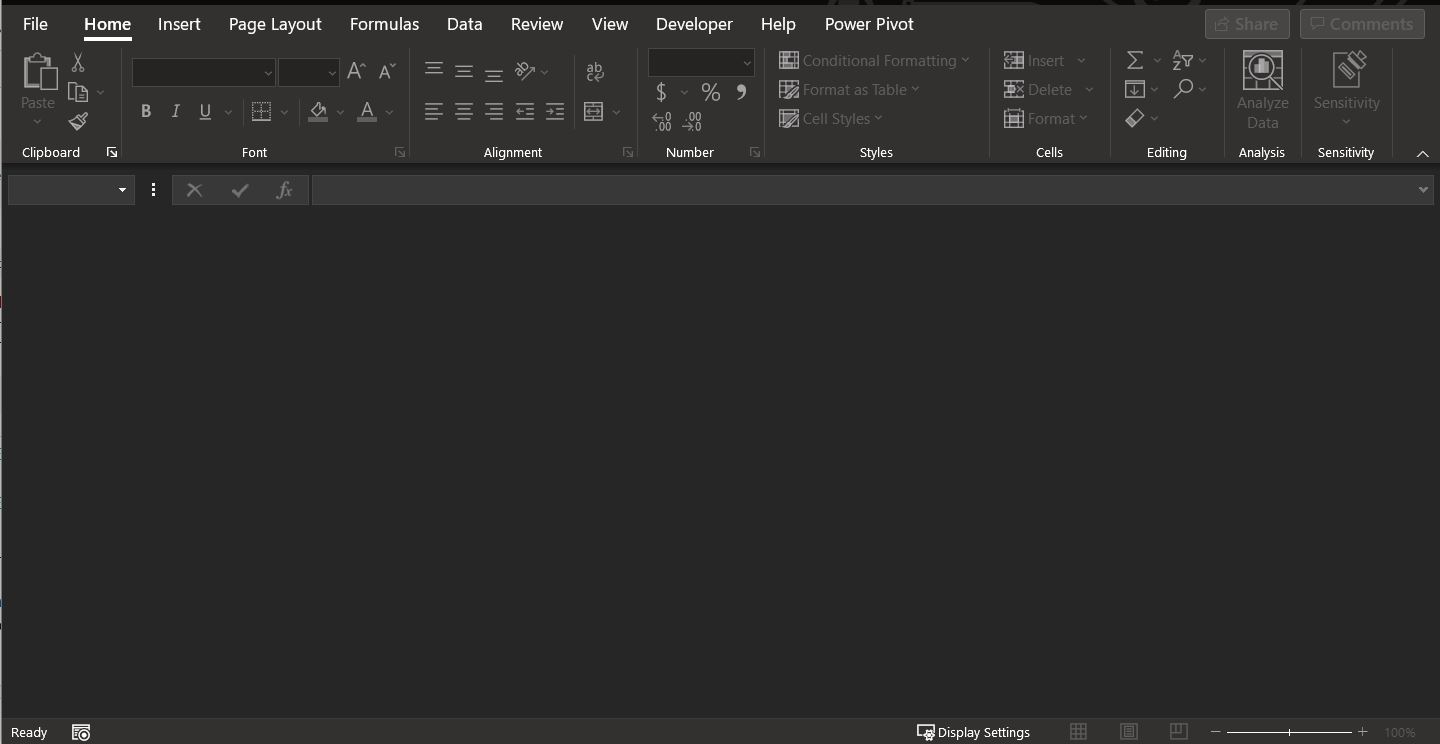The width and height of the screenshot is (1440, 744).
Task: Open the font name dropdown
Action: [x=268, y=73]
